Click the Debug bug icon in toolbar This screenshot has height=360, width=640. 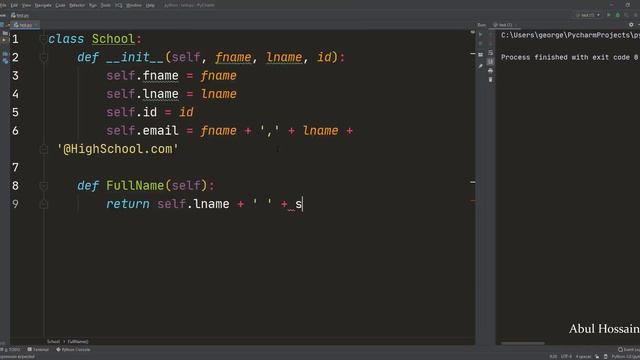coord(618,15)
